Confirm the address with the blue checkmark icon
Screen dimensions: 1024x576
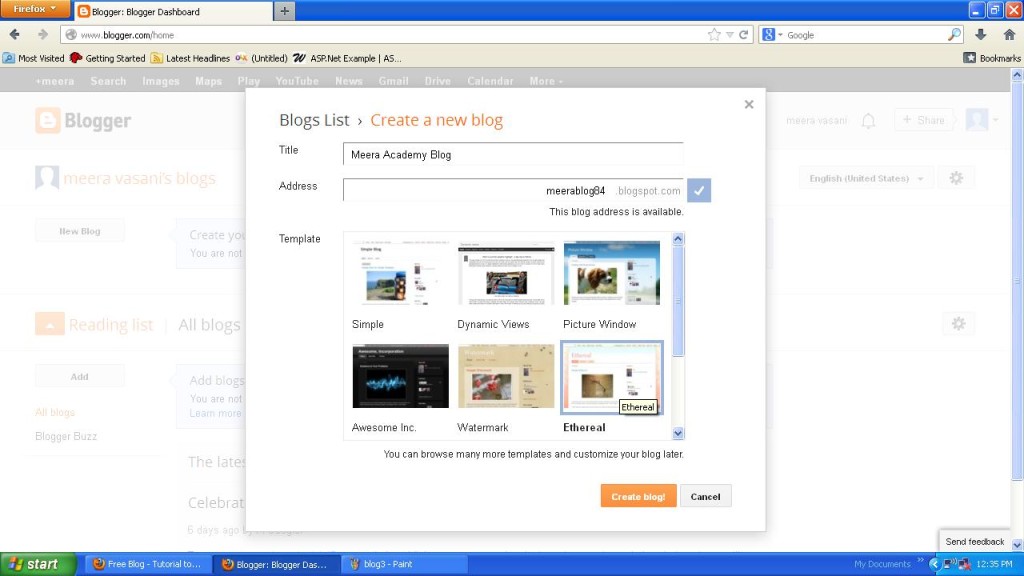pos(699,190)
